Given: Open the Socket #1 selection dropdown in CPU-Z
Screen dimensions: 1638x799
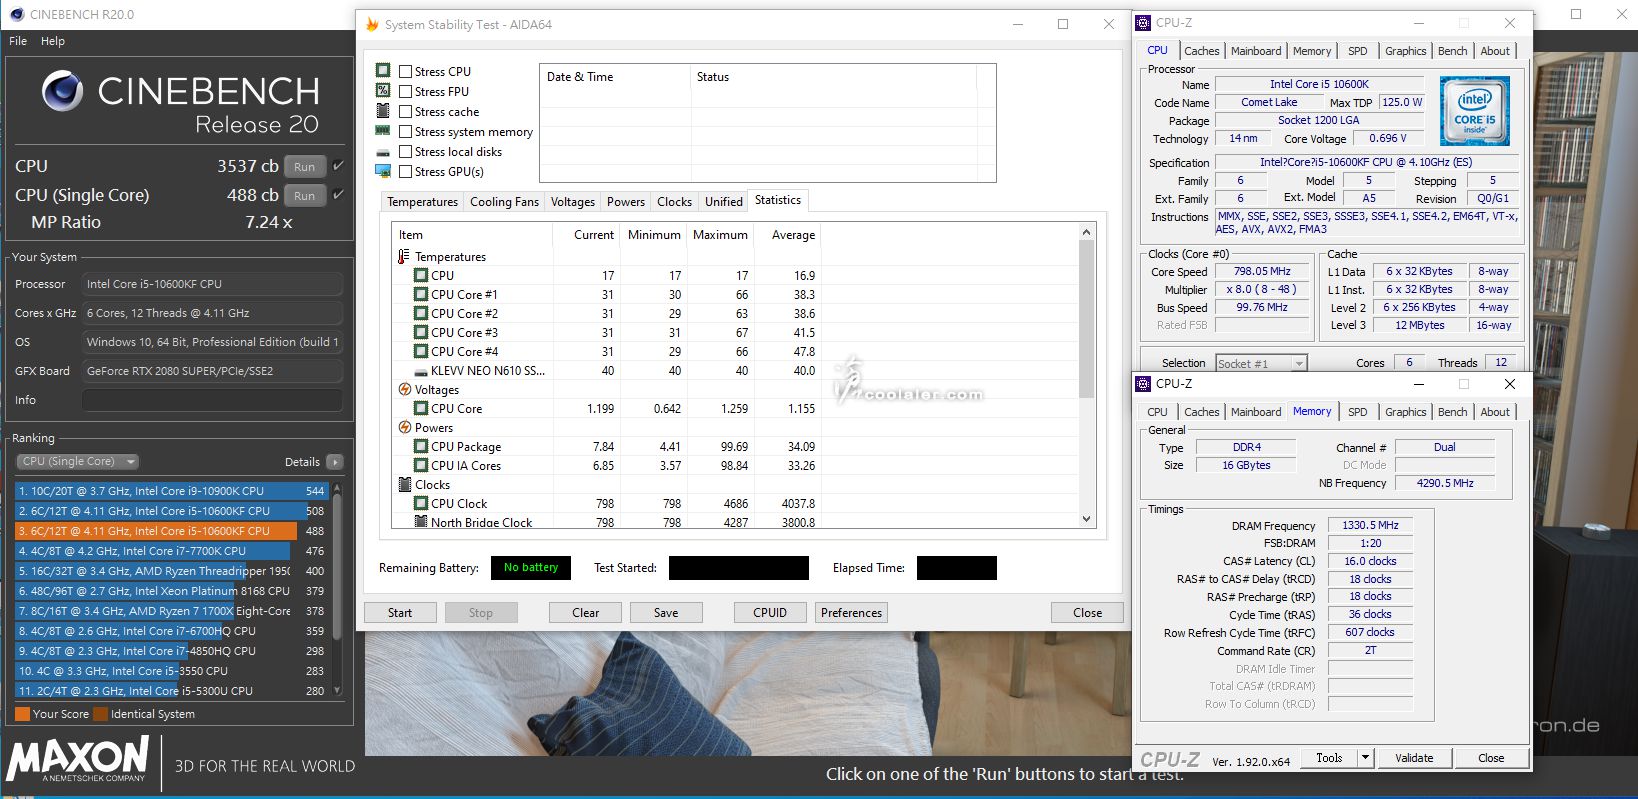Looking at the screenshot, I should [1261, 364].
